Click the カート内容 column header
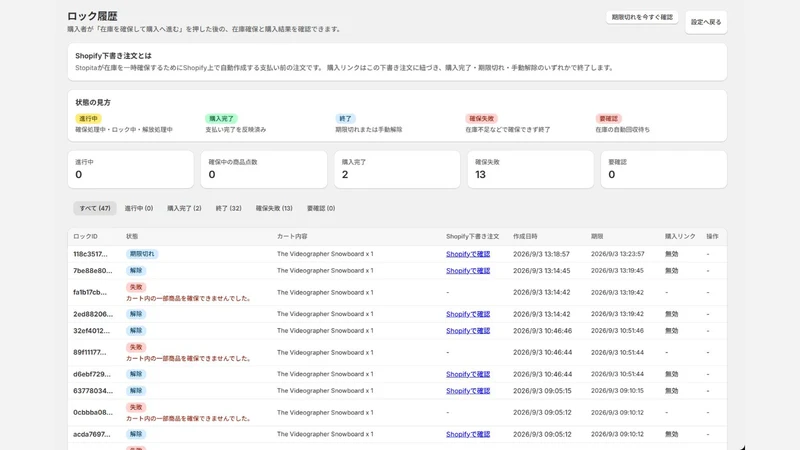Viewport: 800px width, 450px height. [292, 237]
